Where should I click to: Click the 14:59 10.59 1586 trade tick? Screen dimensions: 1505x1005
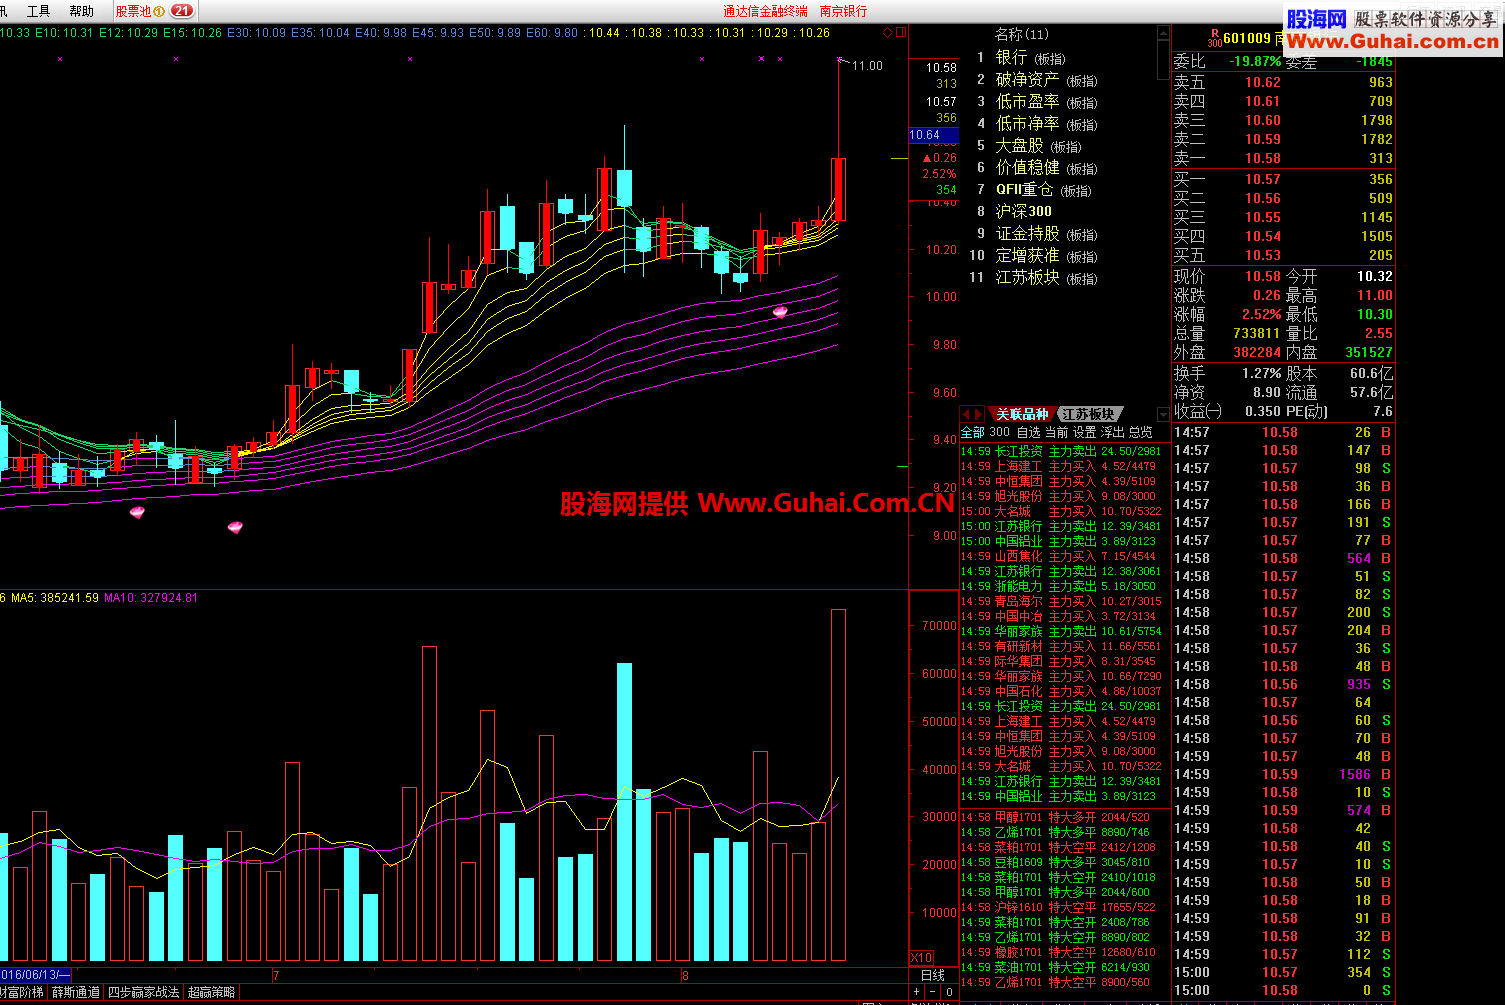1283,774
